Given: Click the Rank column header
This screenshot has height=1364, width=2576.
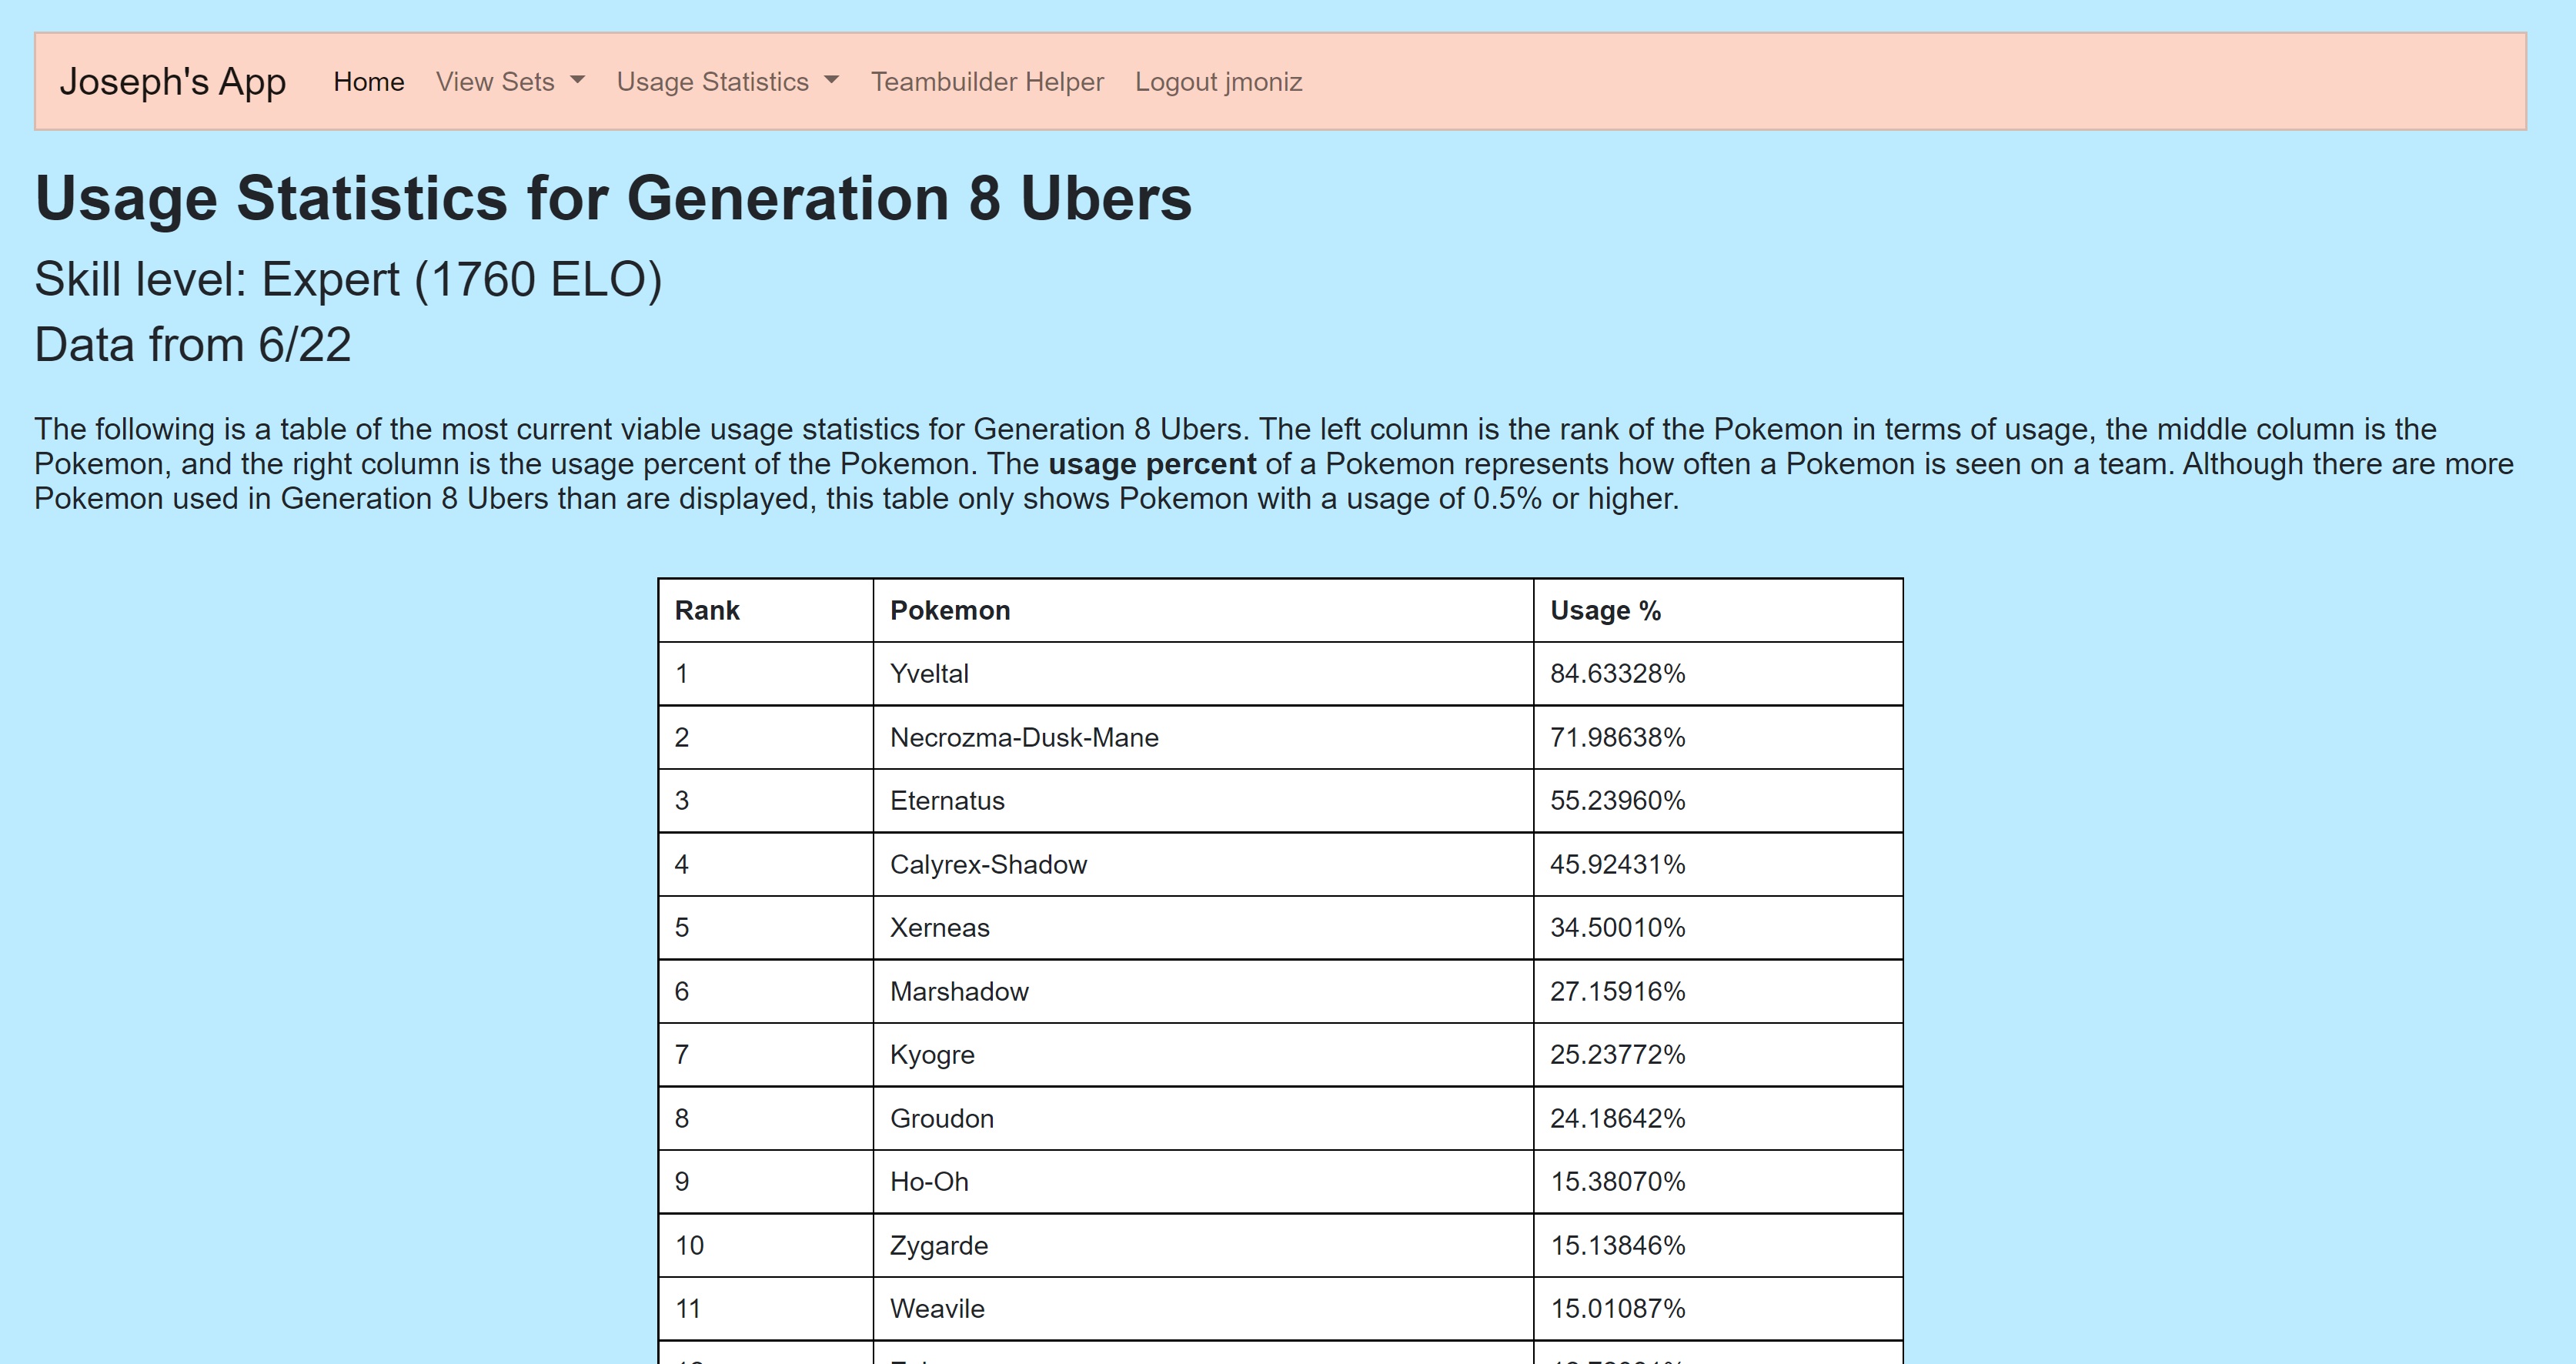Looking at the screenshot, I should click(707, 610).
